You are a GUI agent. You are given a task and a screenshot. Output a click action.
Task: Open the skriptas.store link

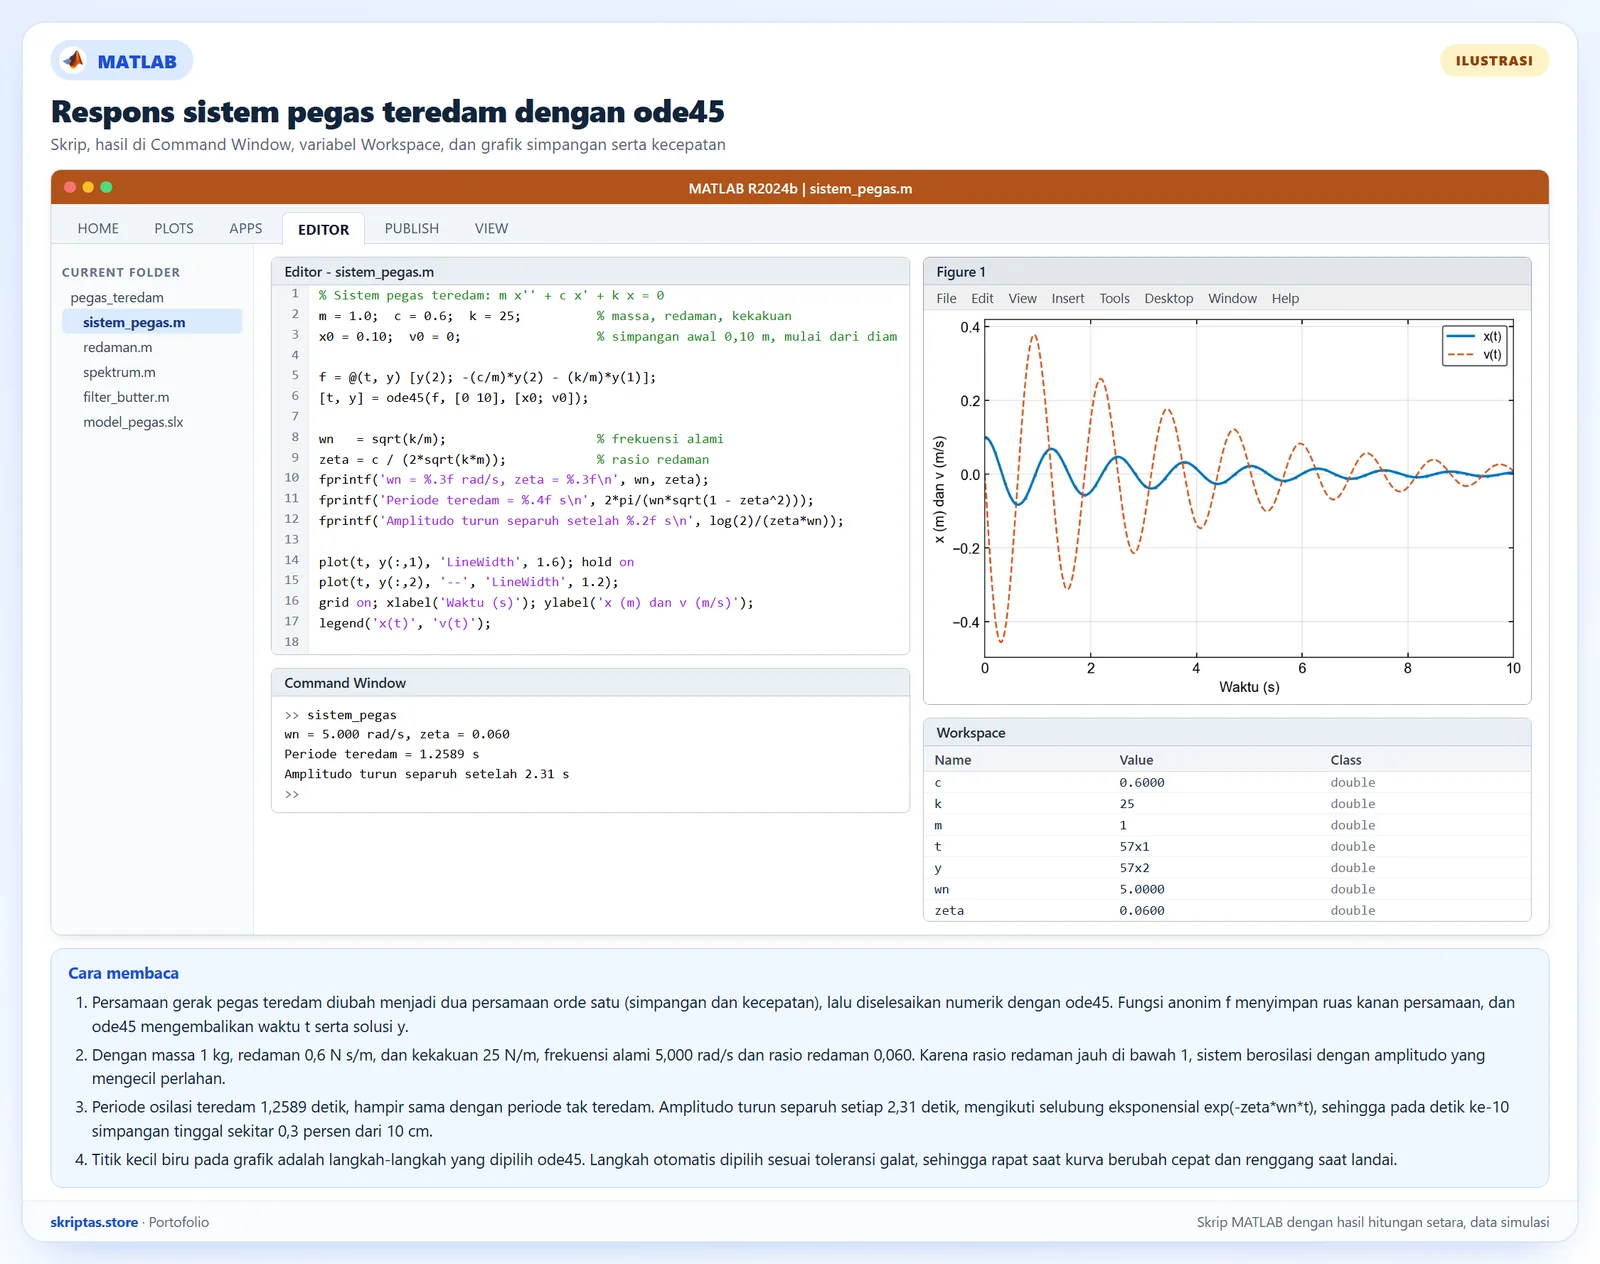(94, 1222)
